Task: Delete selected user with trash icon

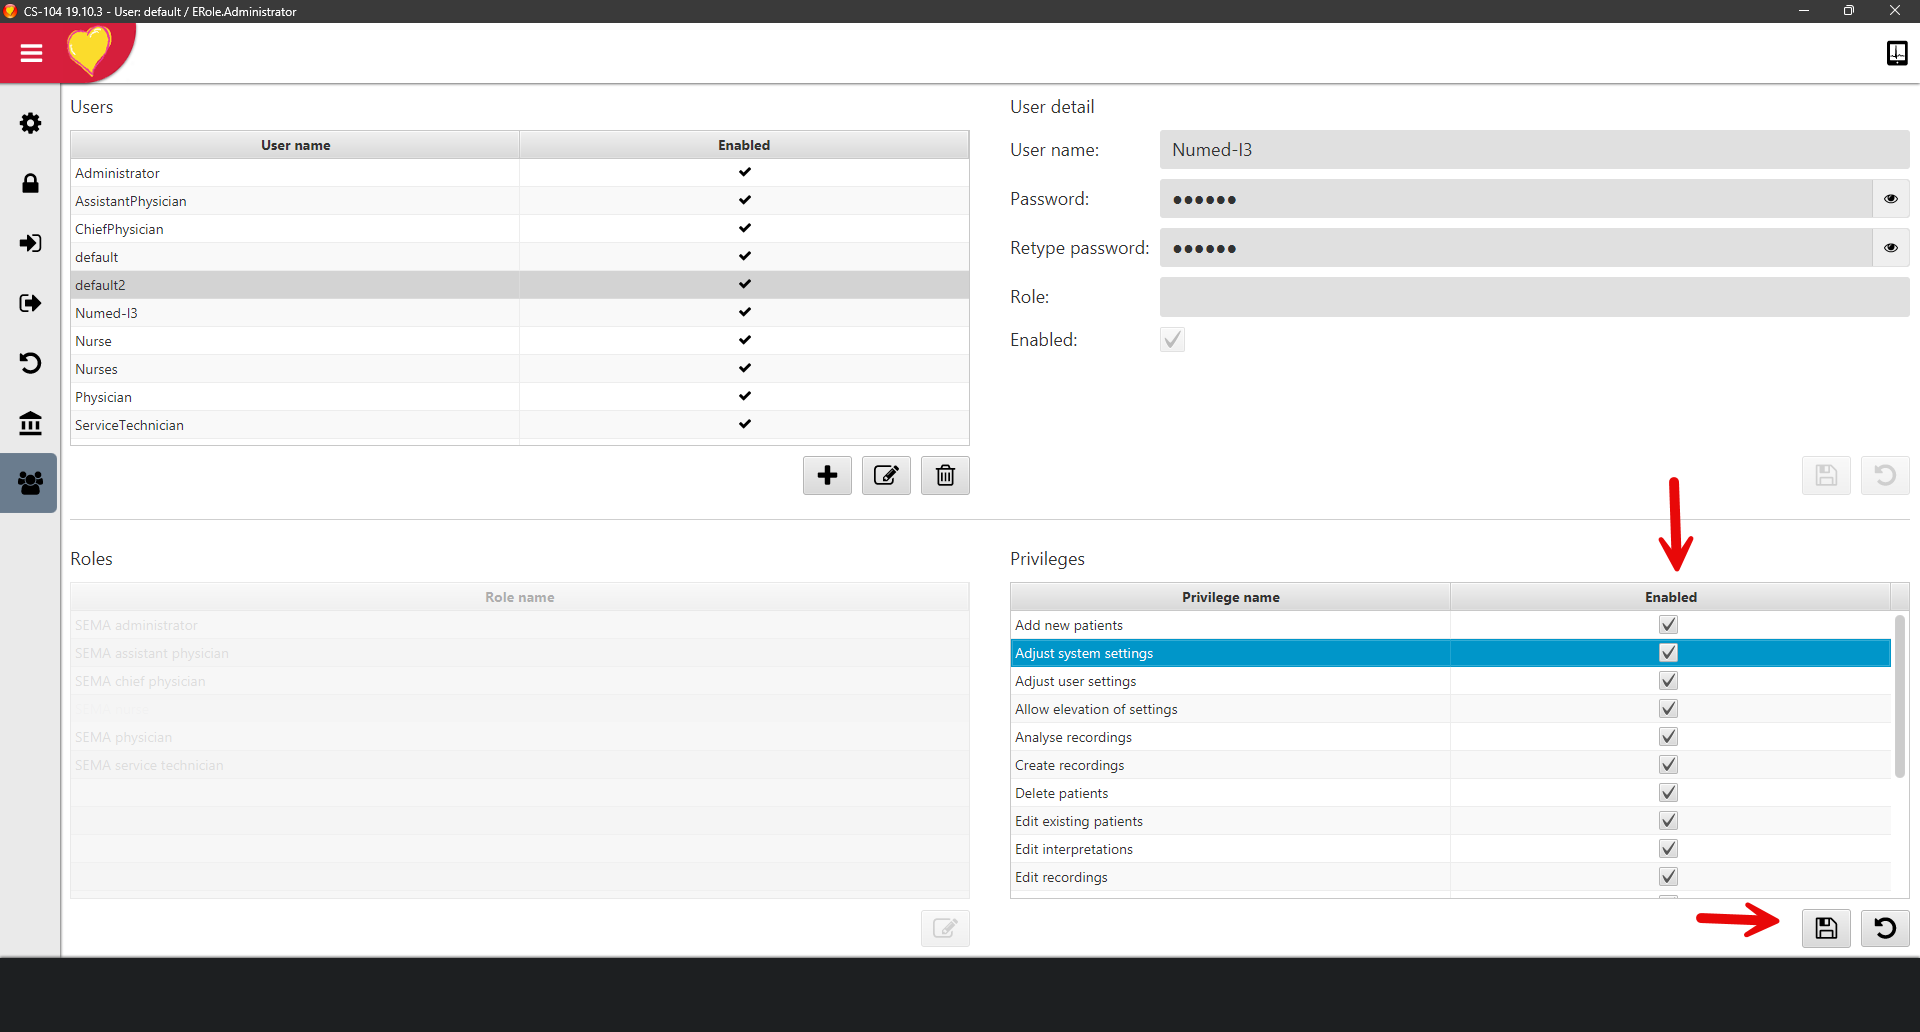Action: point(945,475)
